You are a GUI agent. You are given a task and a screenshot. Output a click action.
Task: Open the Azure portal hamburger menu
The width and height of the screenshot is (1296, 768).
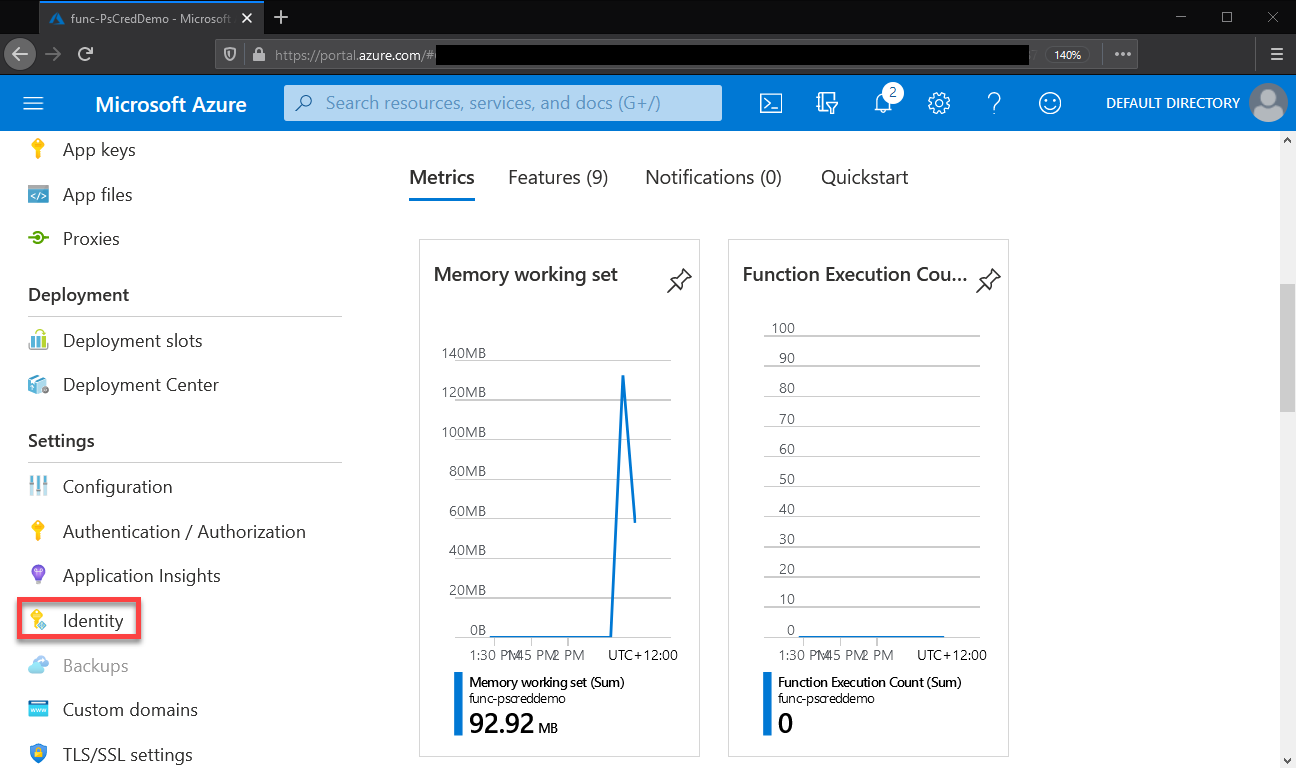(33, 104)
